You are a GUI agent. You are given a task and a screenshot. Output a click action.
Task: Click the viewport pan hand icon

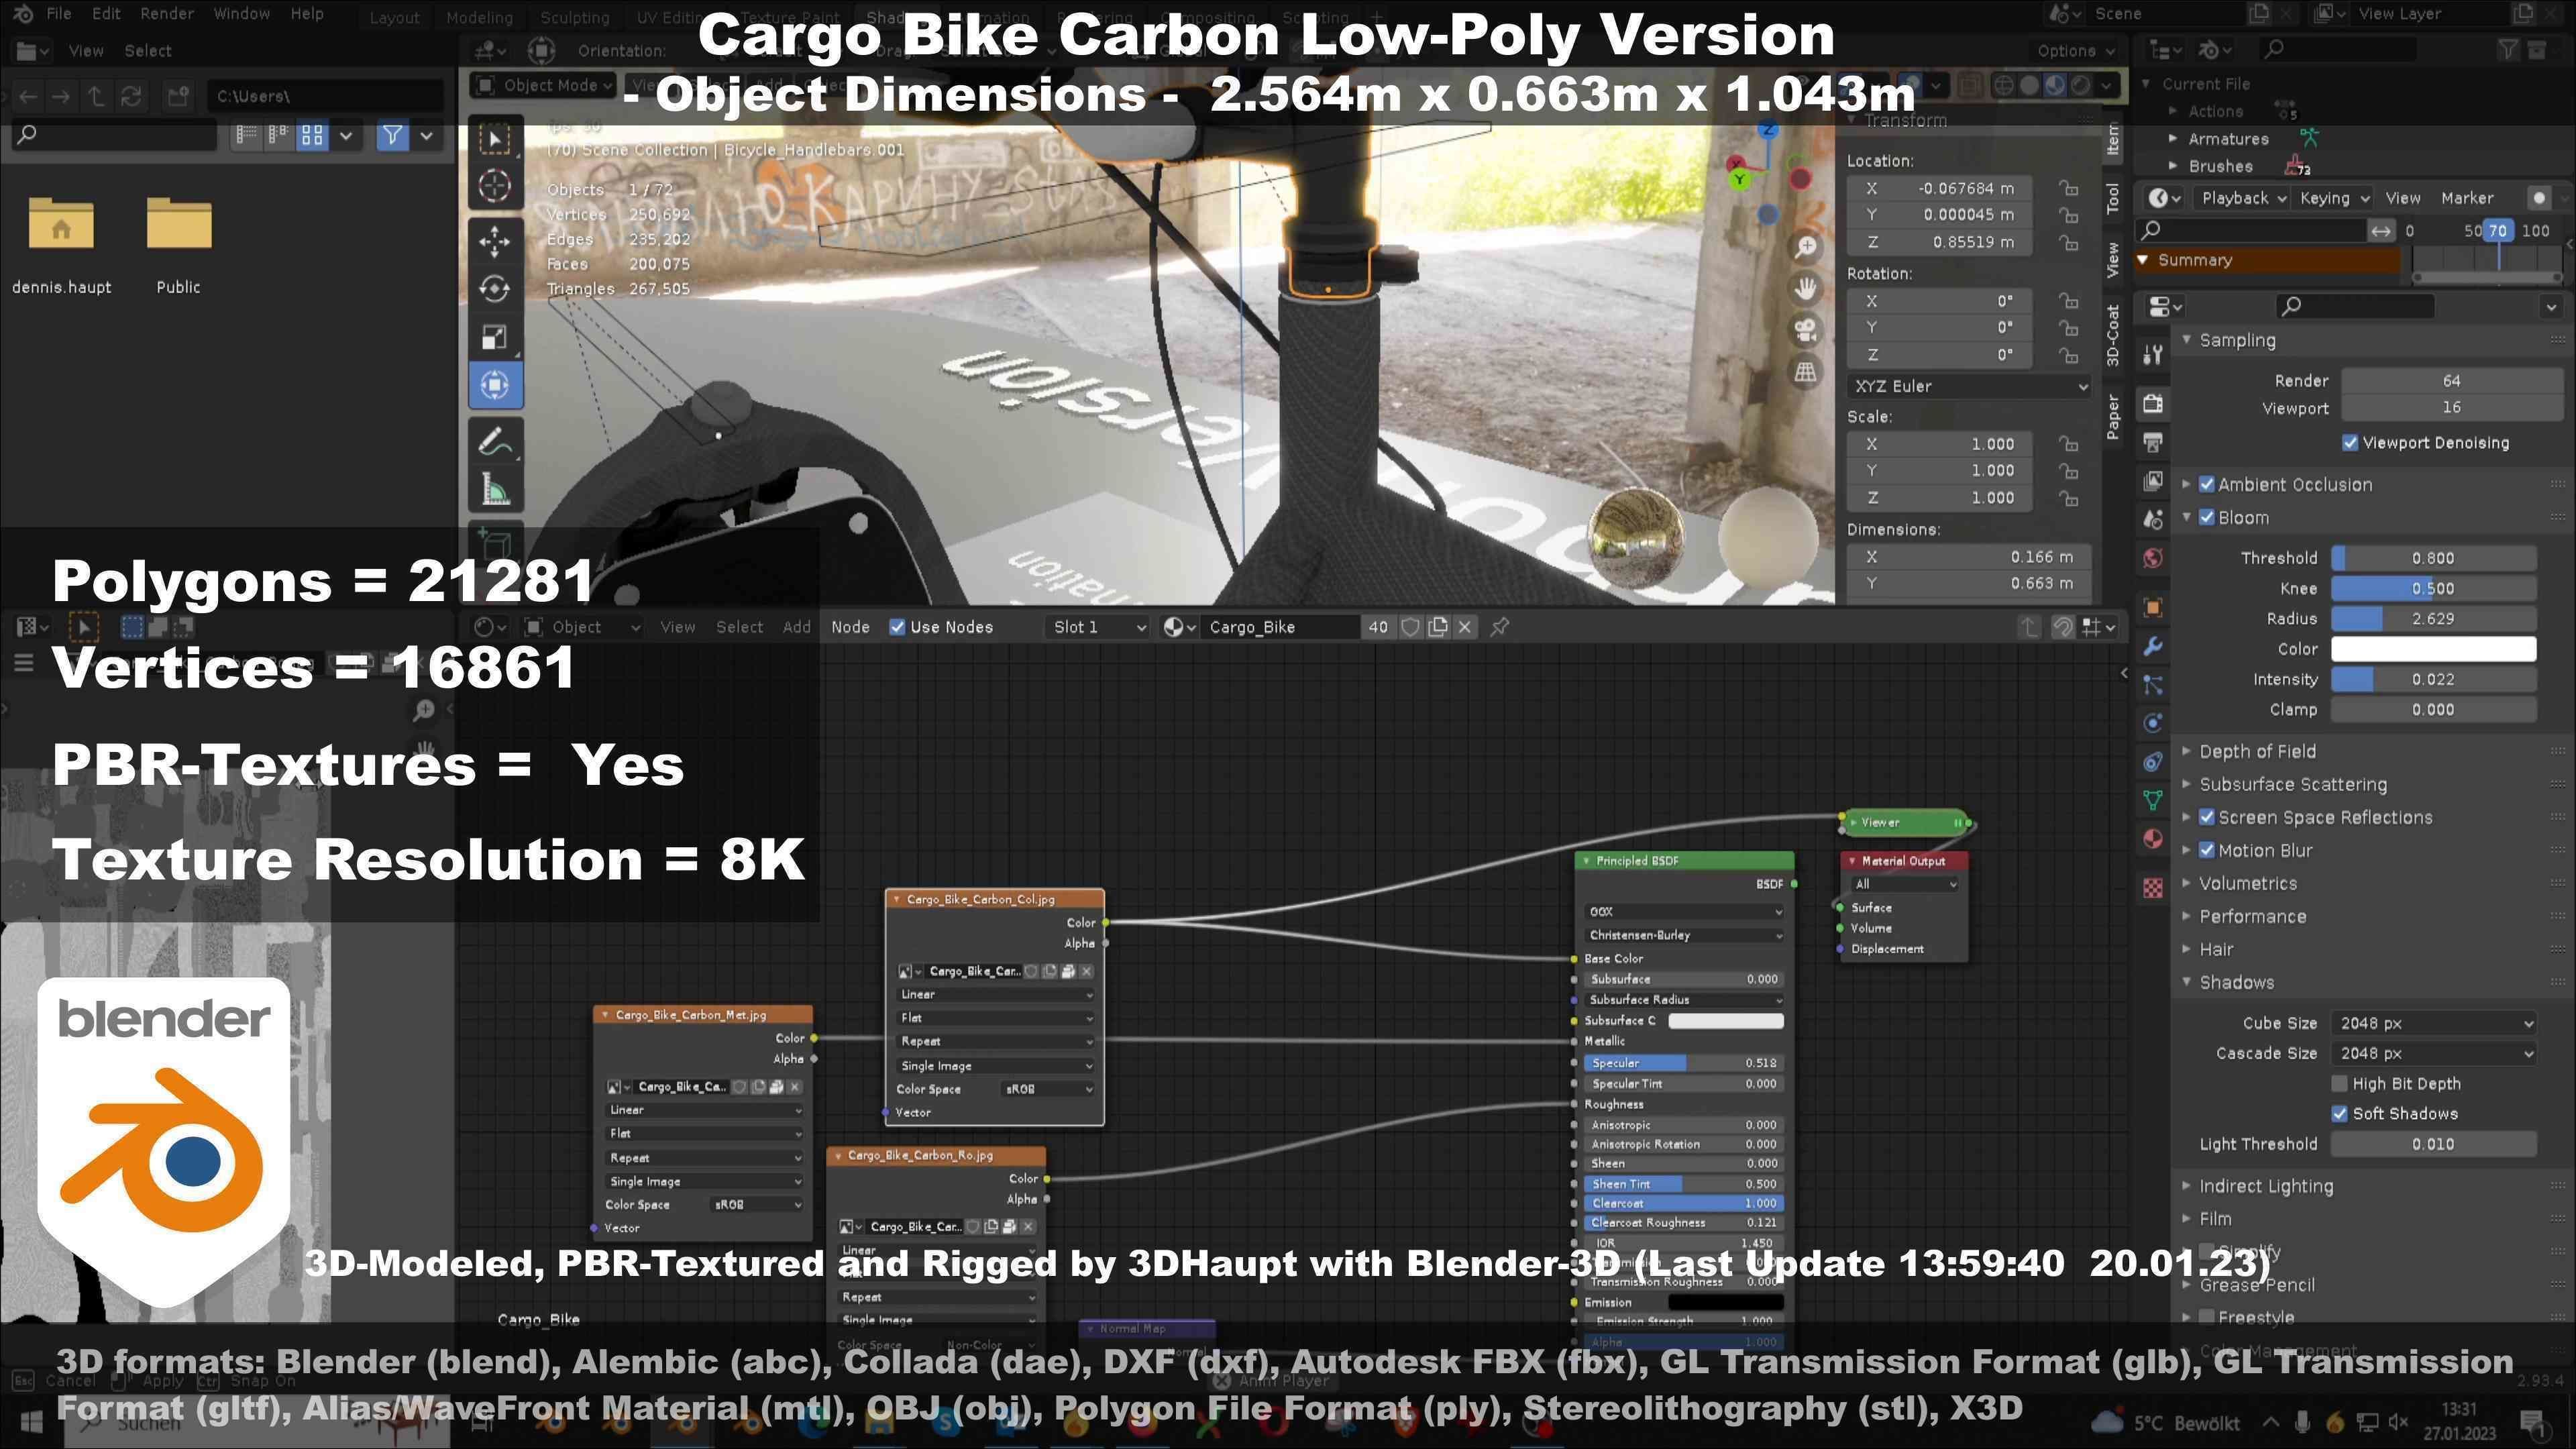tap(1805, 289)
